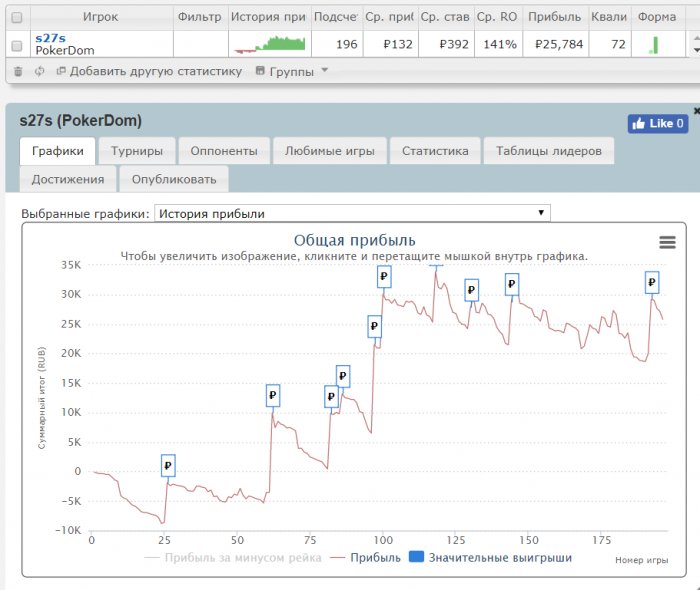This screenshot has width=700, height=590.
Task: Click the refresh arrows icon below the table
Action: point(39,71)
